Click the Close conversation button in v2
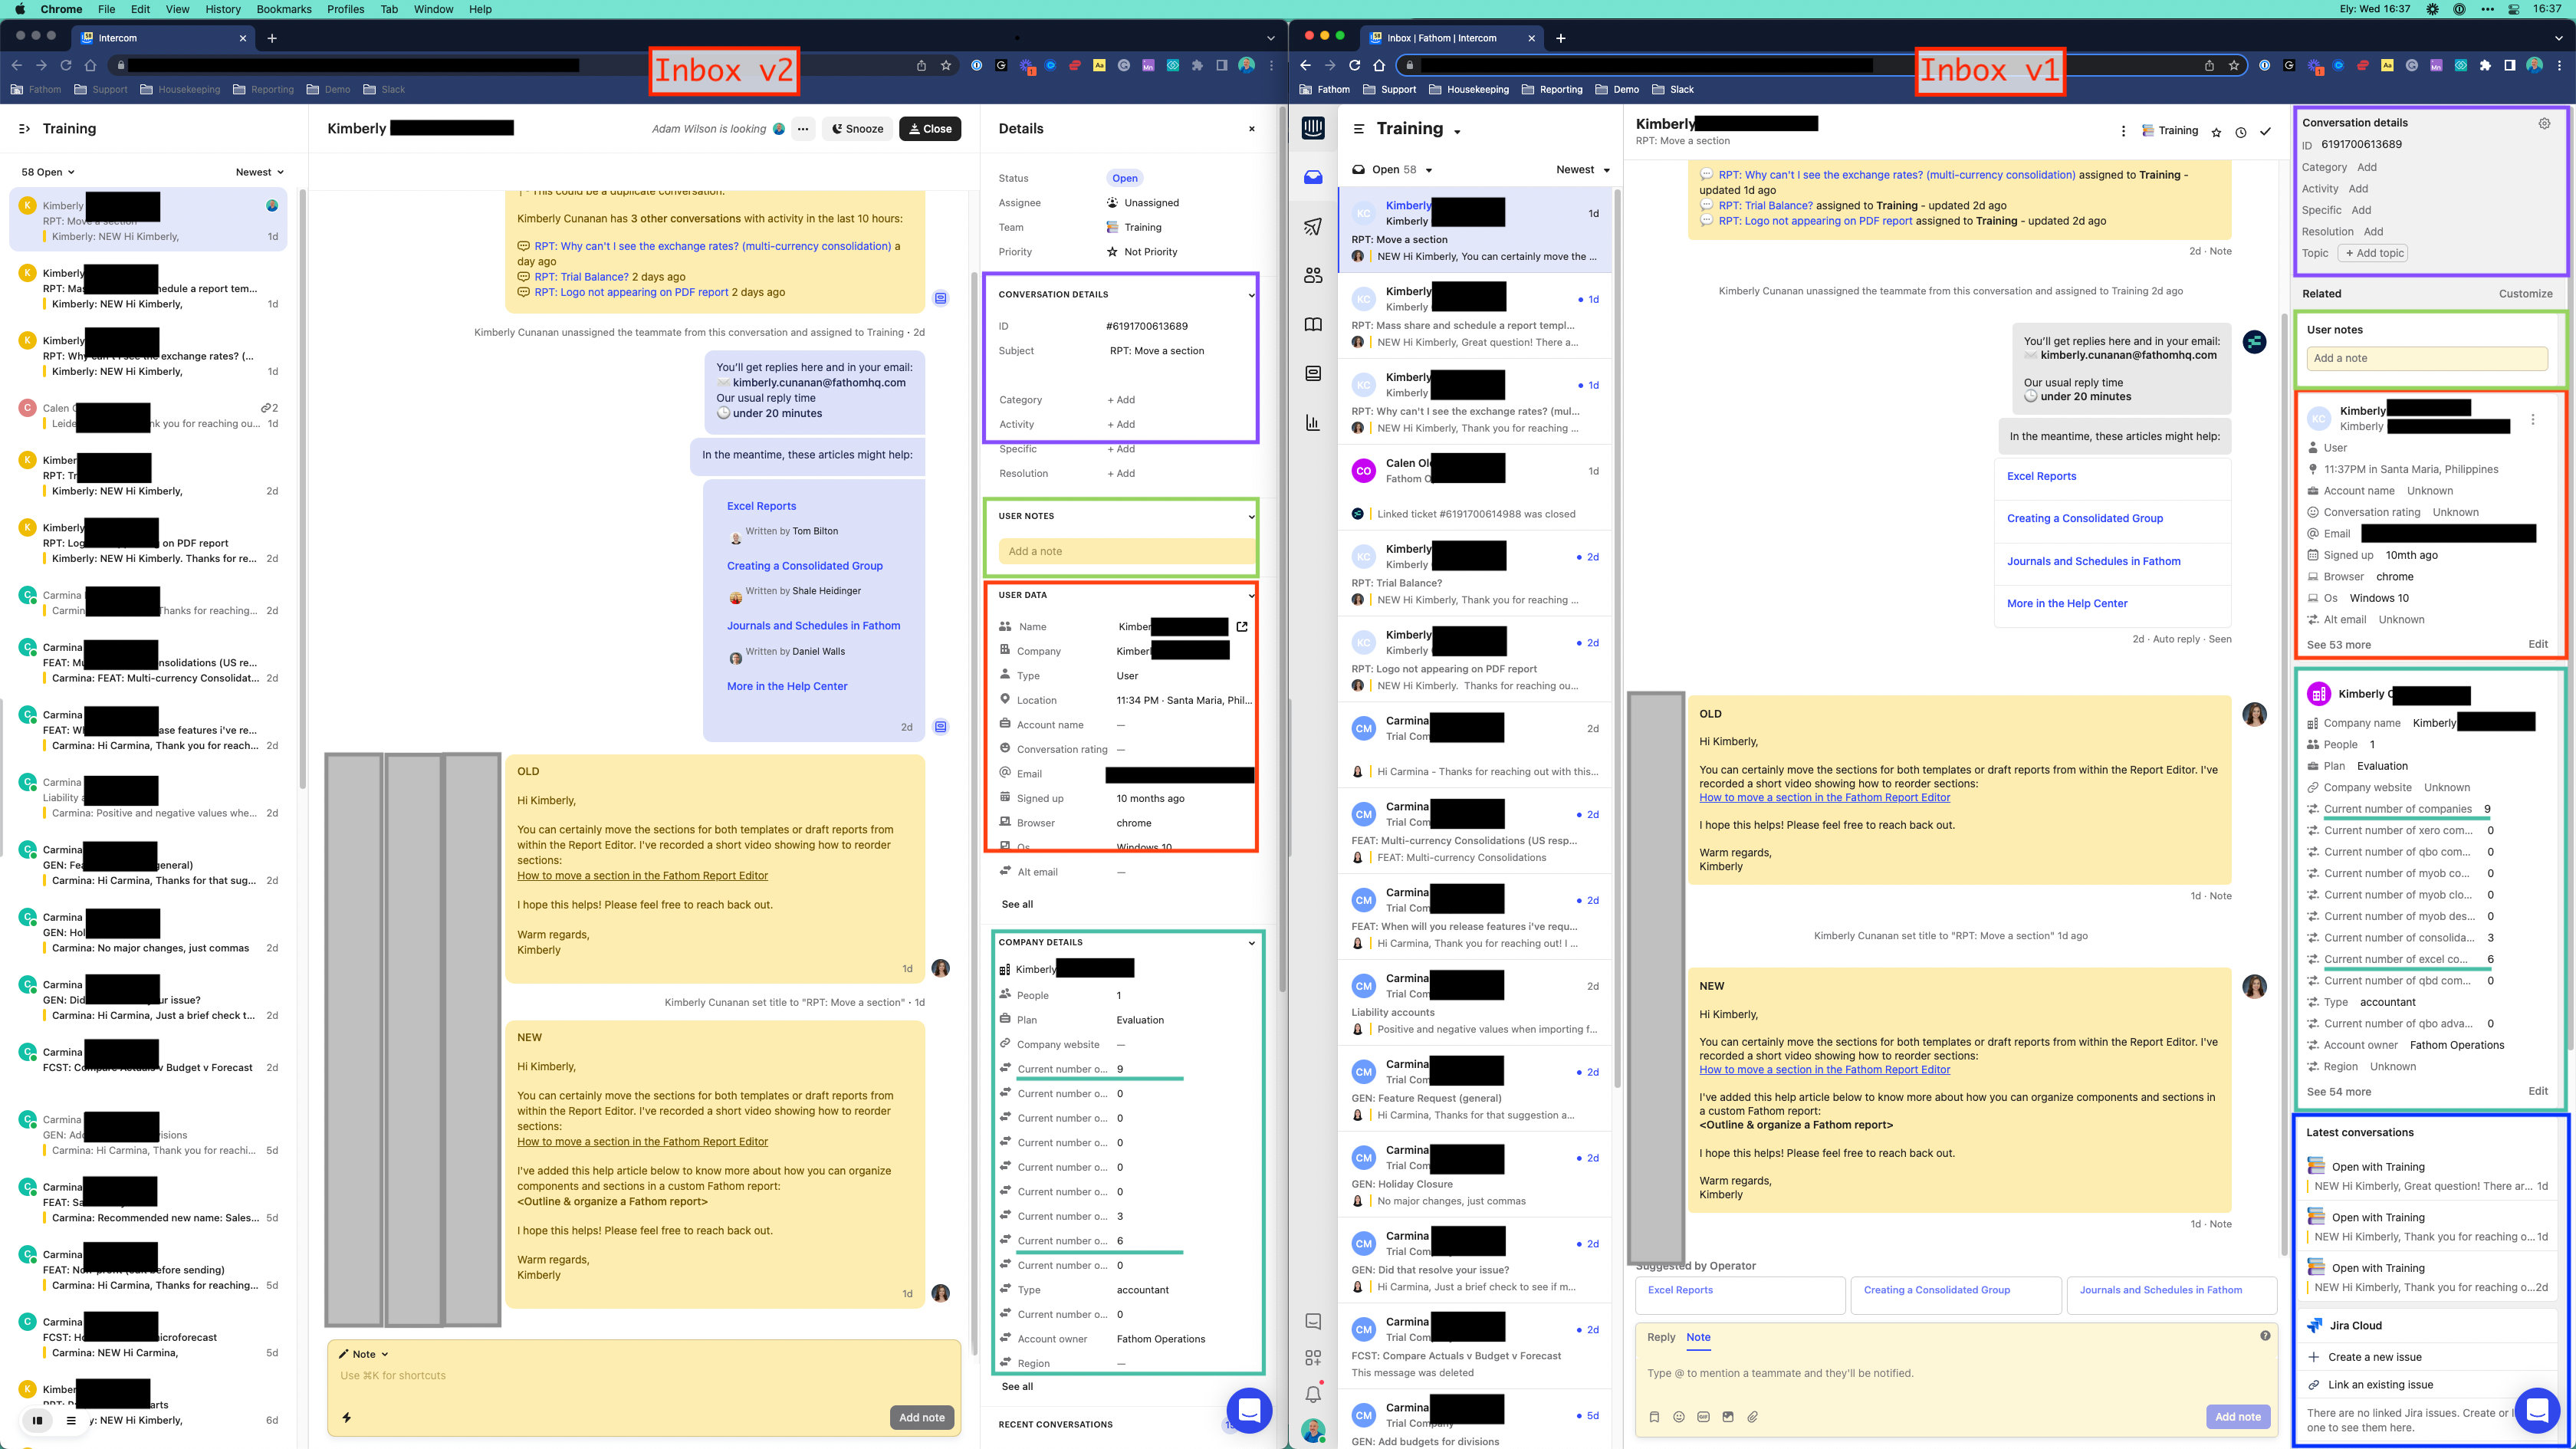Screen dimensions: 2576x1449 pos(930,129)
